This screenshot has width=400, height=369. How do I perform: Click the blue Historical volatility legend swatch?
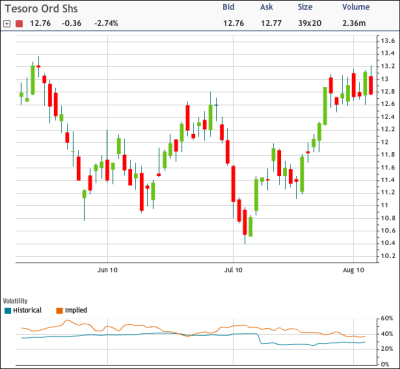tap(8, 311)
